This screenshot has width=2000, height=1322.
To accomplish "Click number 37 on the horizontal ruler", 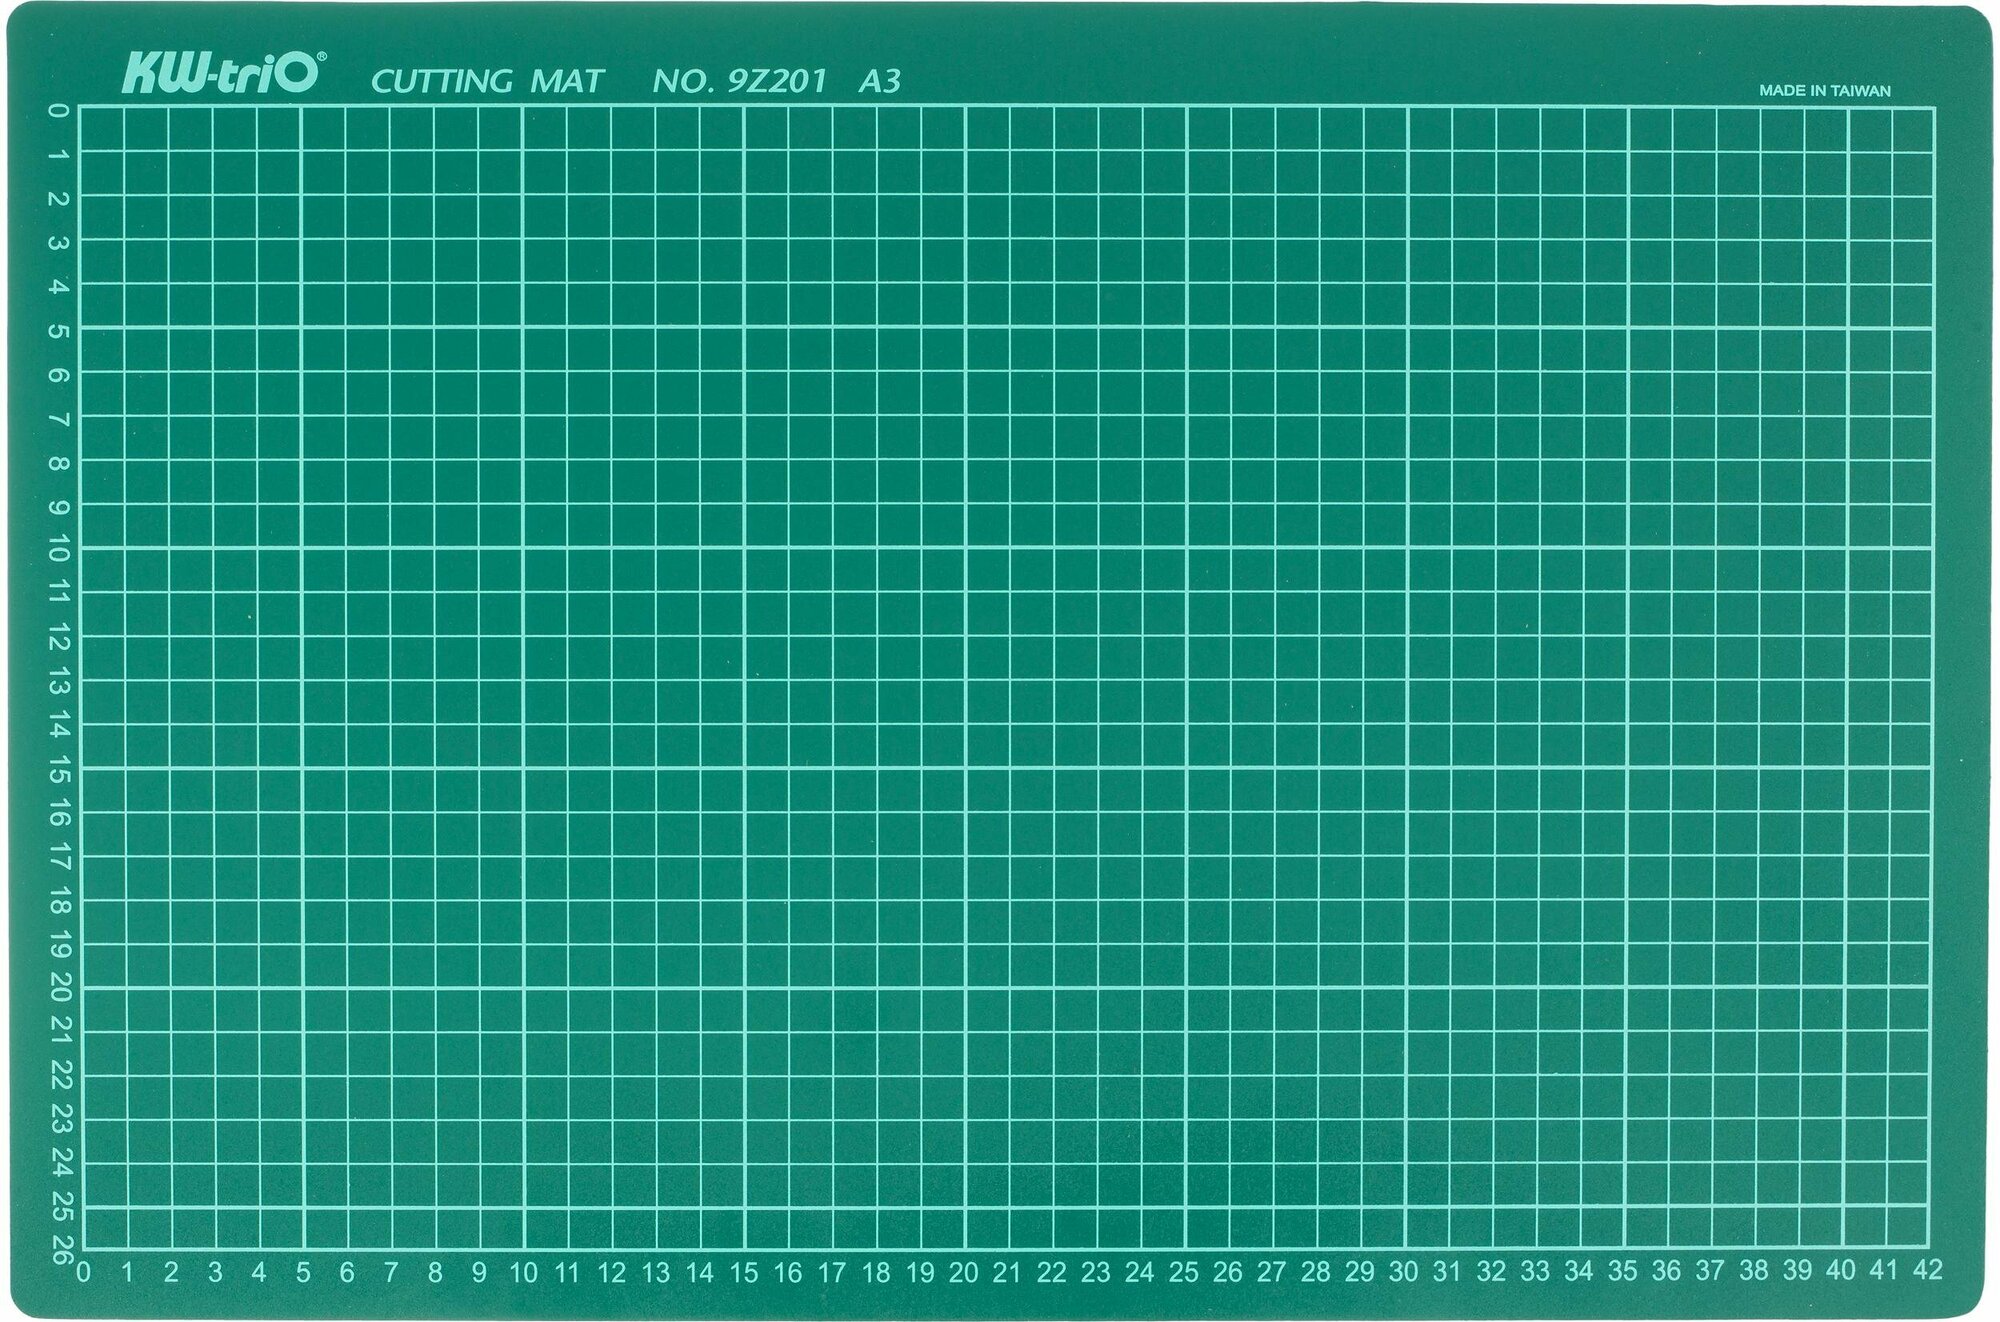I will click(x=1710, y=1270).
